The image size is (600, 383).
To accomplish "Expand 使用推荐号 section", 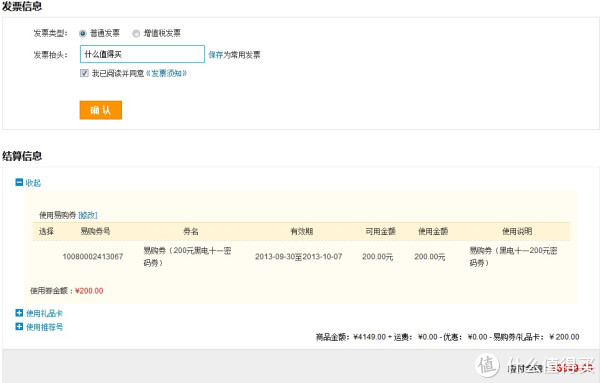I will point(39,327).
